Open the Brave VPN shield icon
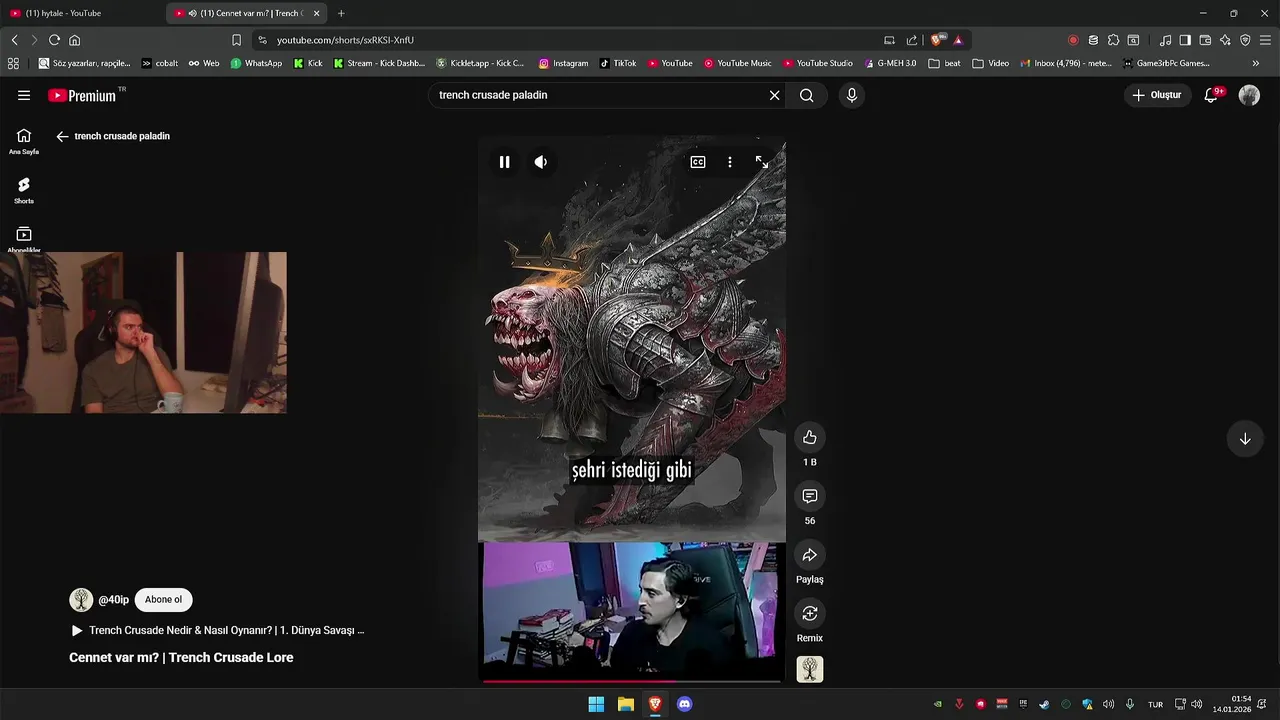1280x720 pixels. (1245, 40)
